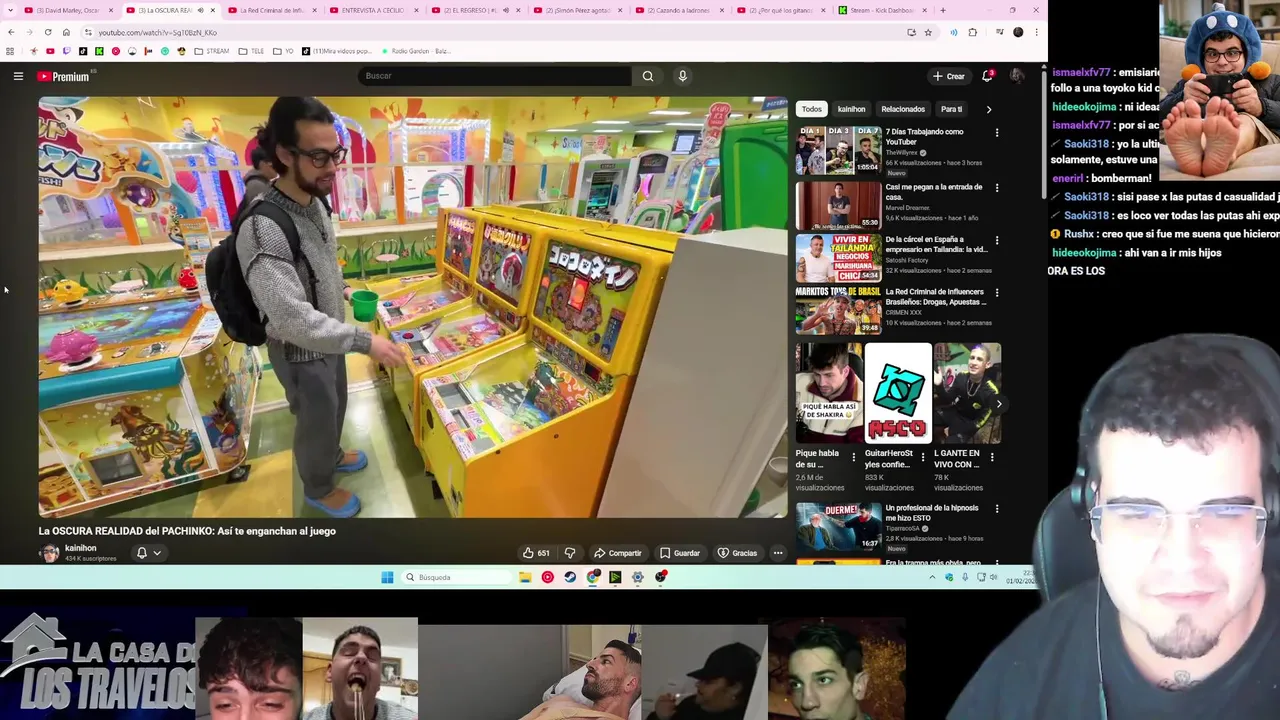Viewport: 1280px width, 720px height.
Task: Switch to 'Stream - Kick Dashboard' browser tab
Action: (881, 10)
